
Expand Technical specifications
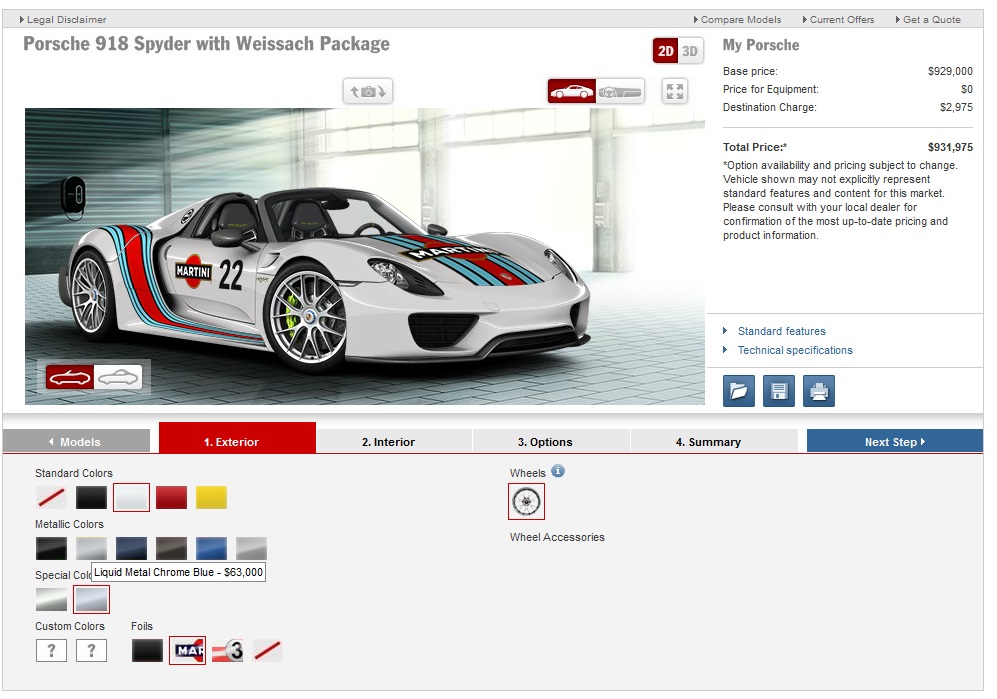pyautogui.click(x=794, y=350)
